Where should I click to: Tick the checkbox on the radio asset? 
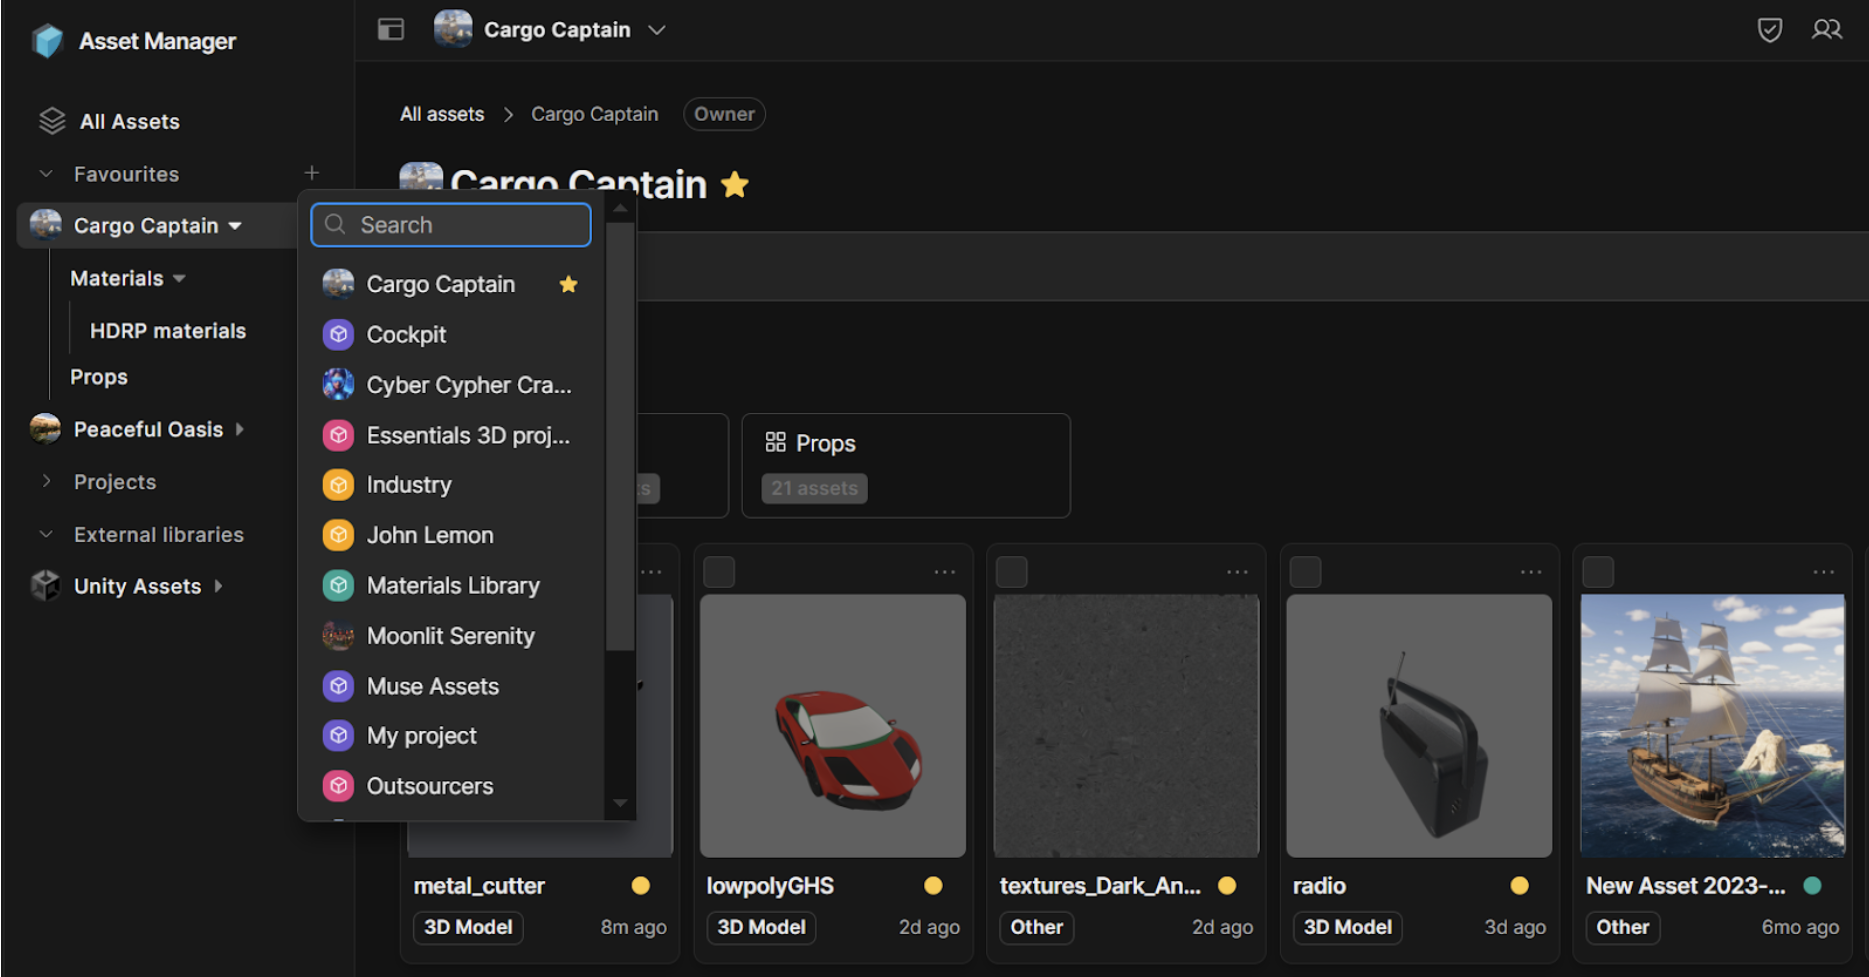(x=1305, y=572)
